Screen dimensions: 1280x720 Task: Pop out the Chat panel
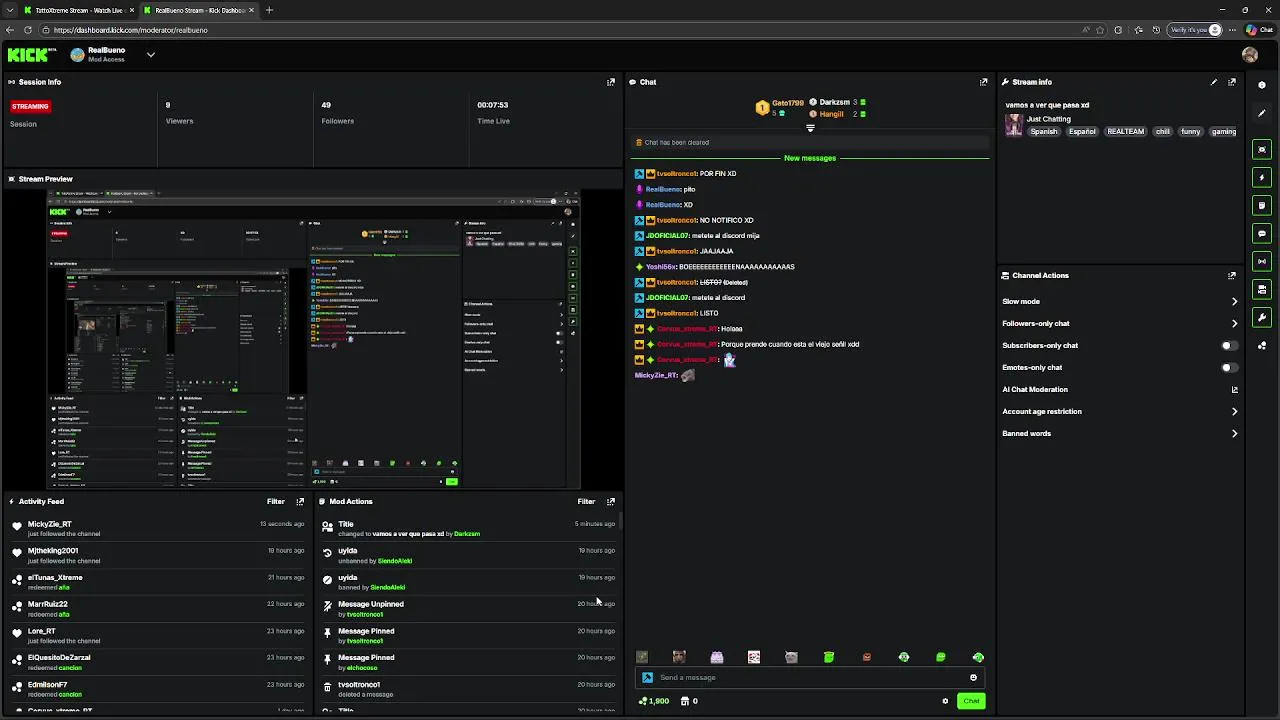pyautogui.click(x=984, y=82)
